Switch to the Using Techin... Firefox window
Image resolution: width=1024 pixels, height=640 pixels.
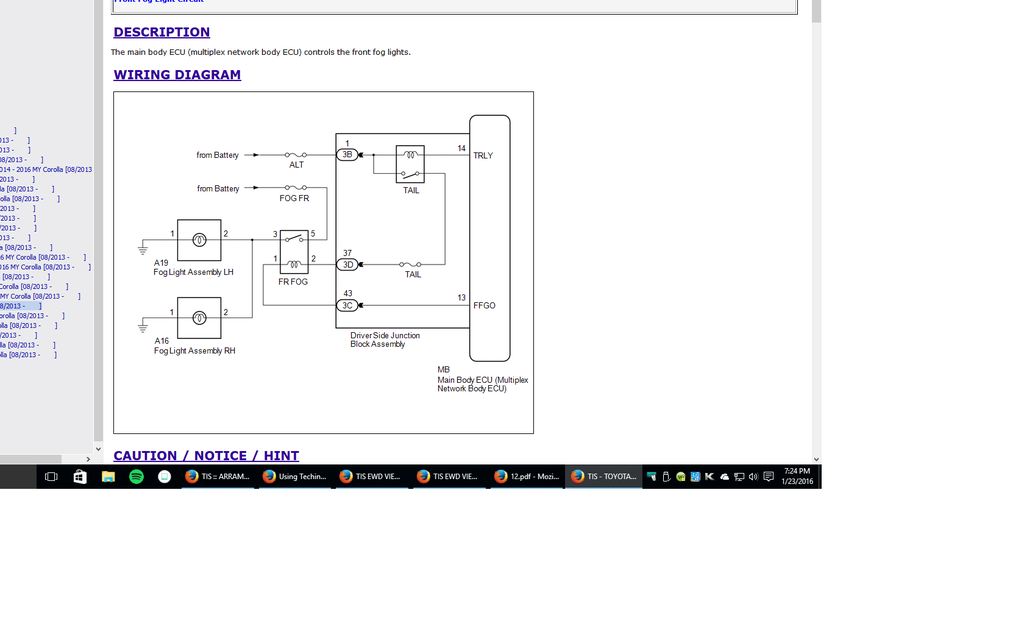tap(295, 477)
